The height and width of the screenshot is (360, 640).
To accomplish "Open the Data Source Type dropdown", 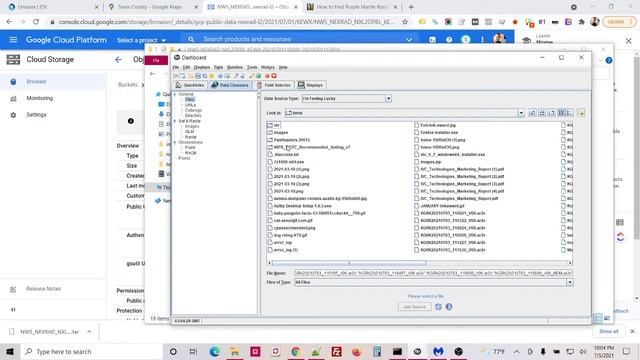I will click(x=388, y=98).
